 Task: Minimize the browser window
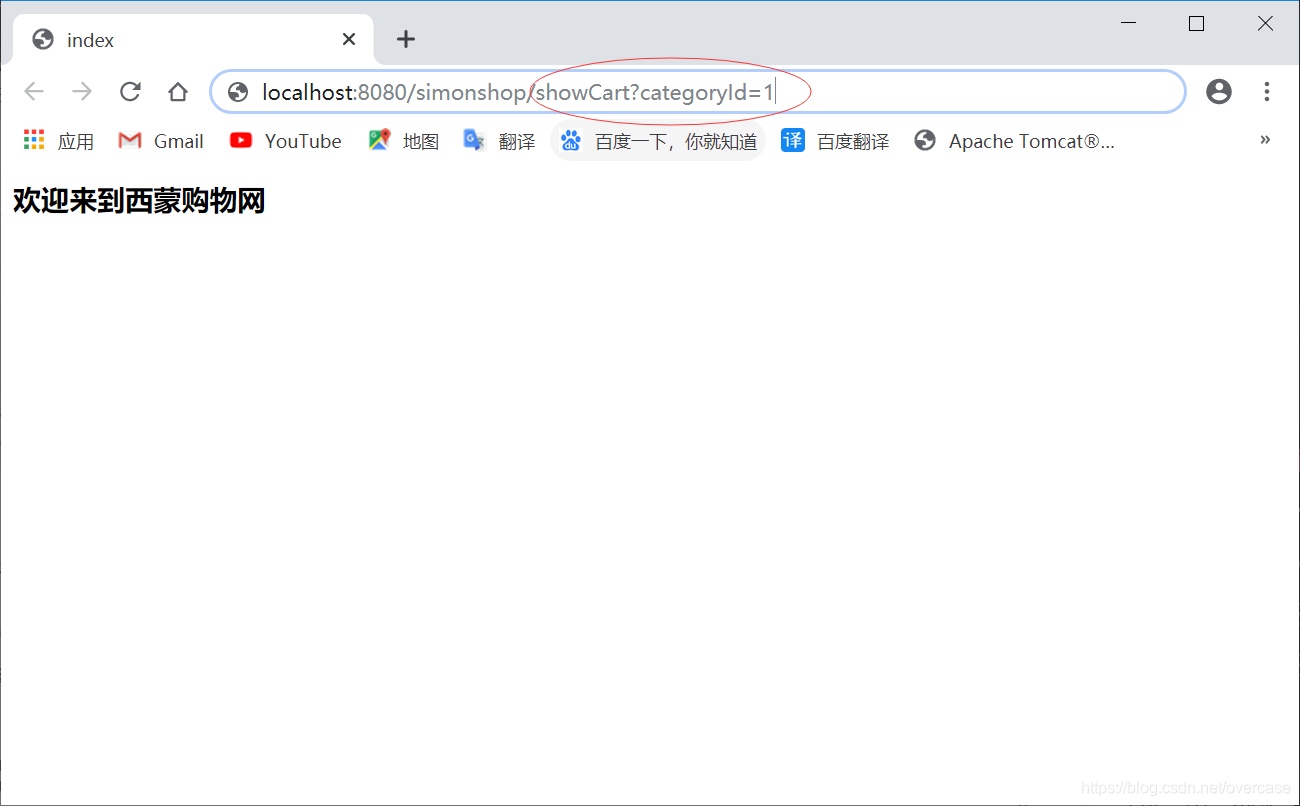tap(1129, 24)
